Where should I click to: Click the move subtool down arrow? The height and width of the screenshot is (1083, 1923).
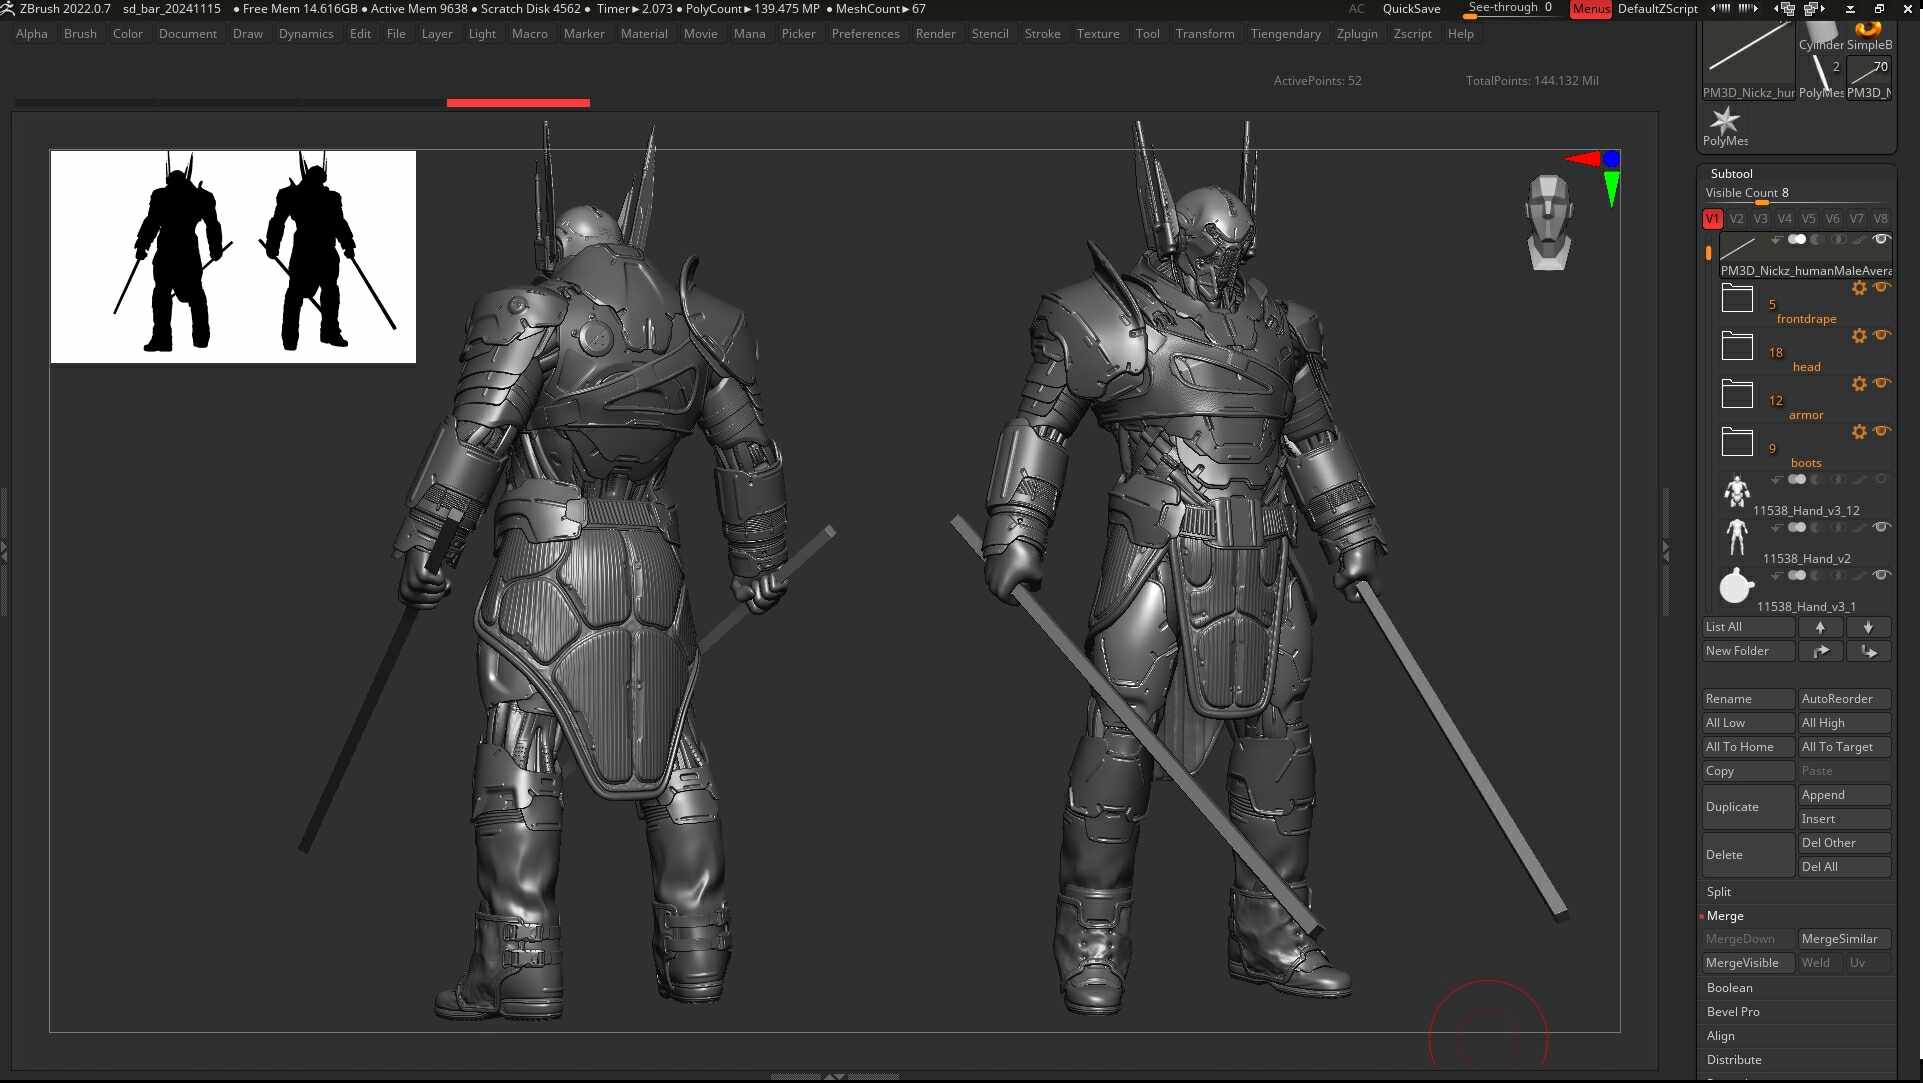[x=1867, y=627]
